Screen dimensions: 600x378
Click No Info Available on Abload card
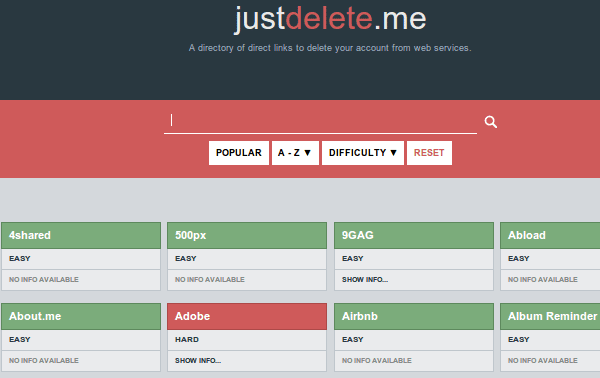pos(543,280)
